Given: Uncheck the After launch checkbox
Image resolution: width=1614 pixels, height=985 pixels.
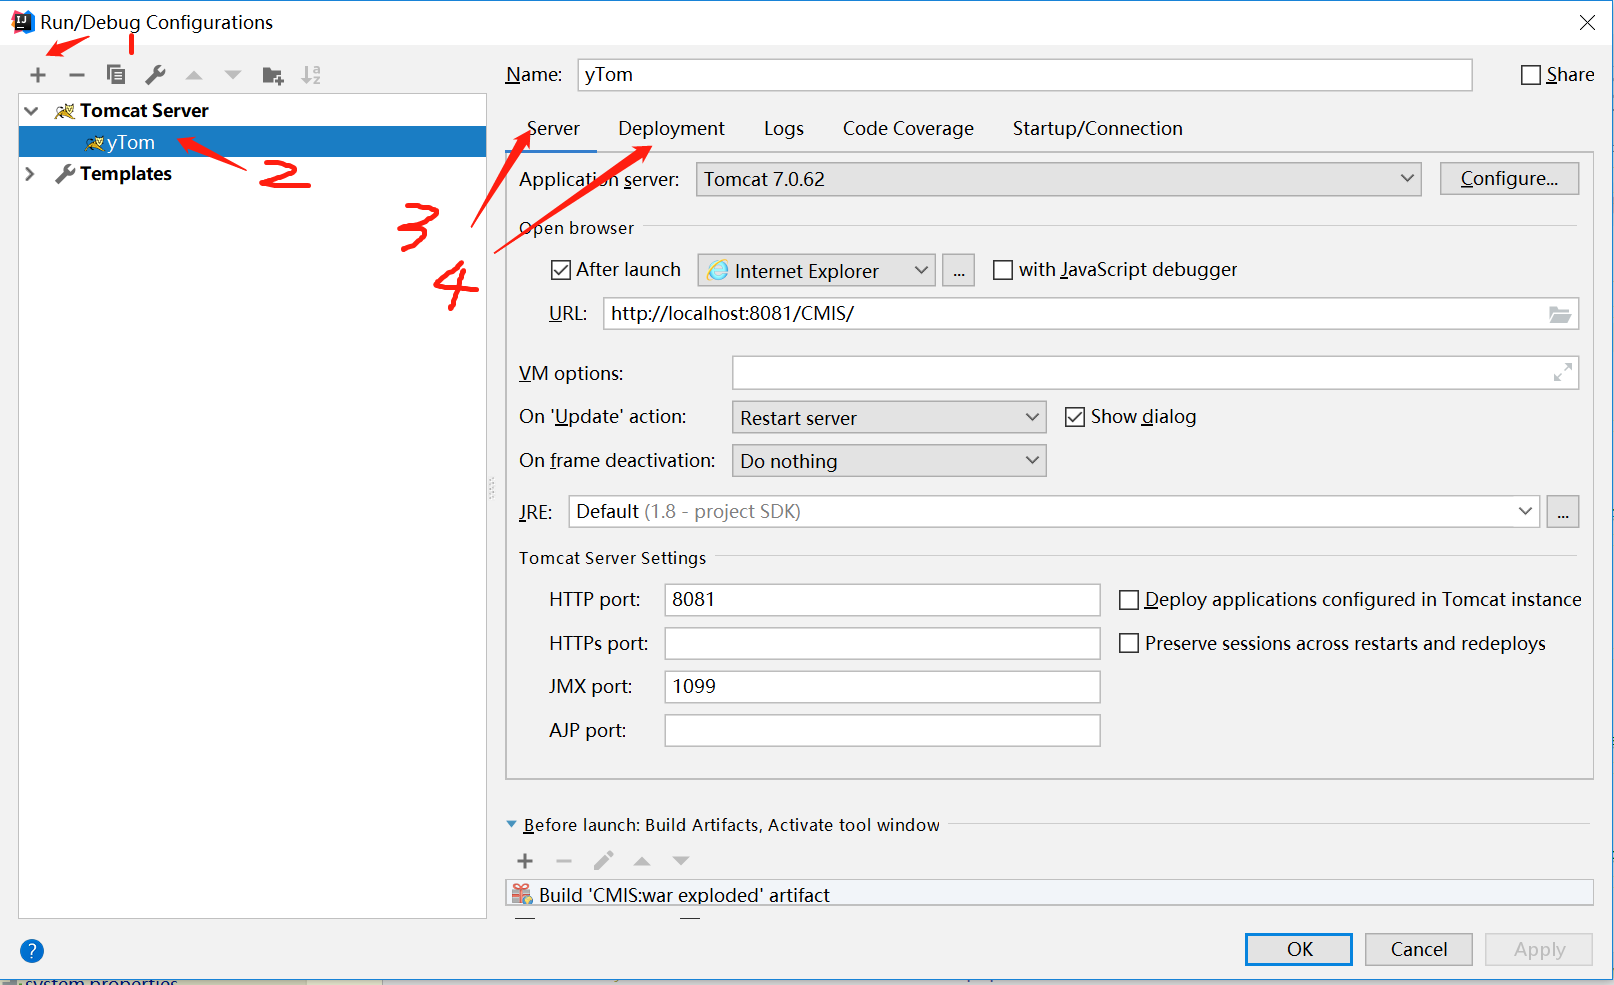Looking at the screenshot, I should point(561,270).
